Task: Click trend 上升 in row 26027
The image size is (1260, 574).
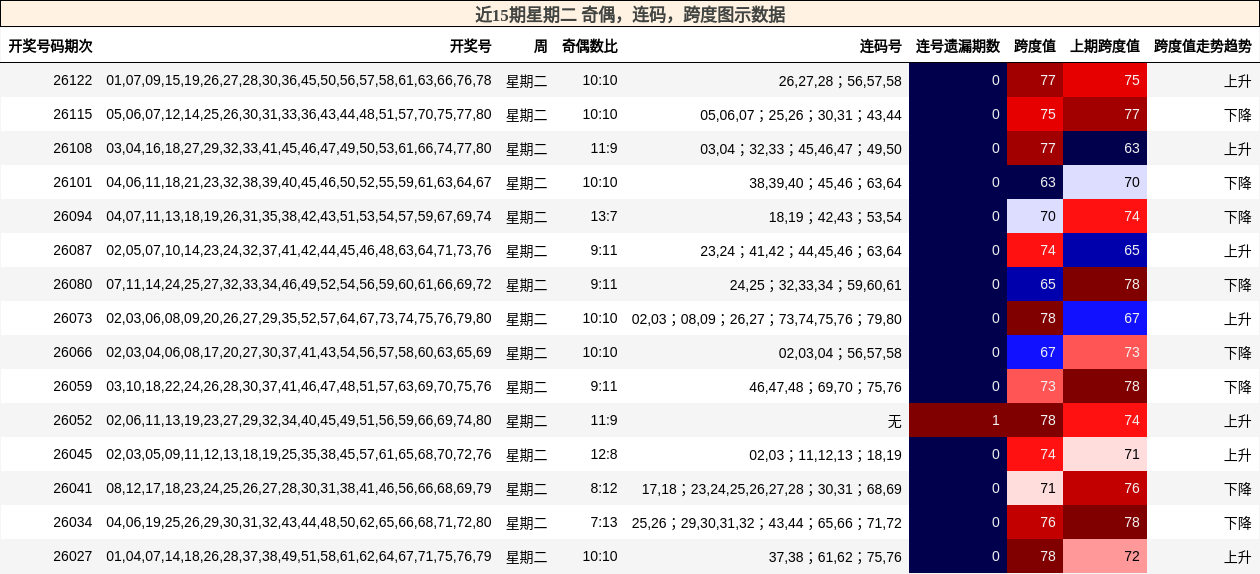Action: point(1237,557)
